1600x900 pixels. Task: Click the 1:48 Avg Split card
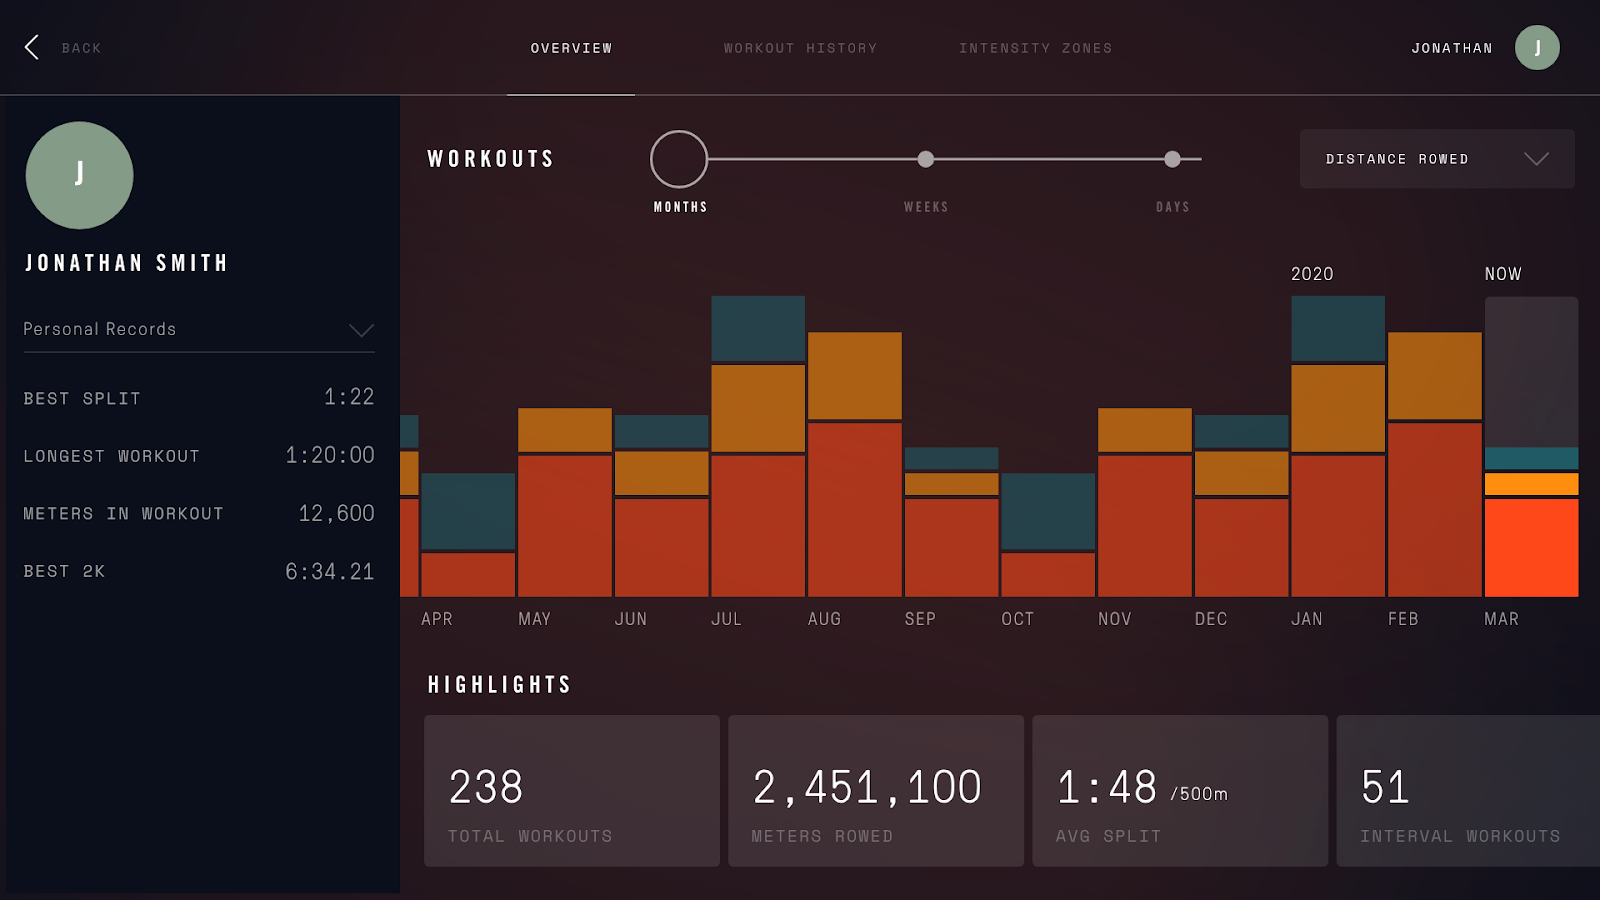tap(1180, 790)
